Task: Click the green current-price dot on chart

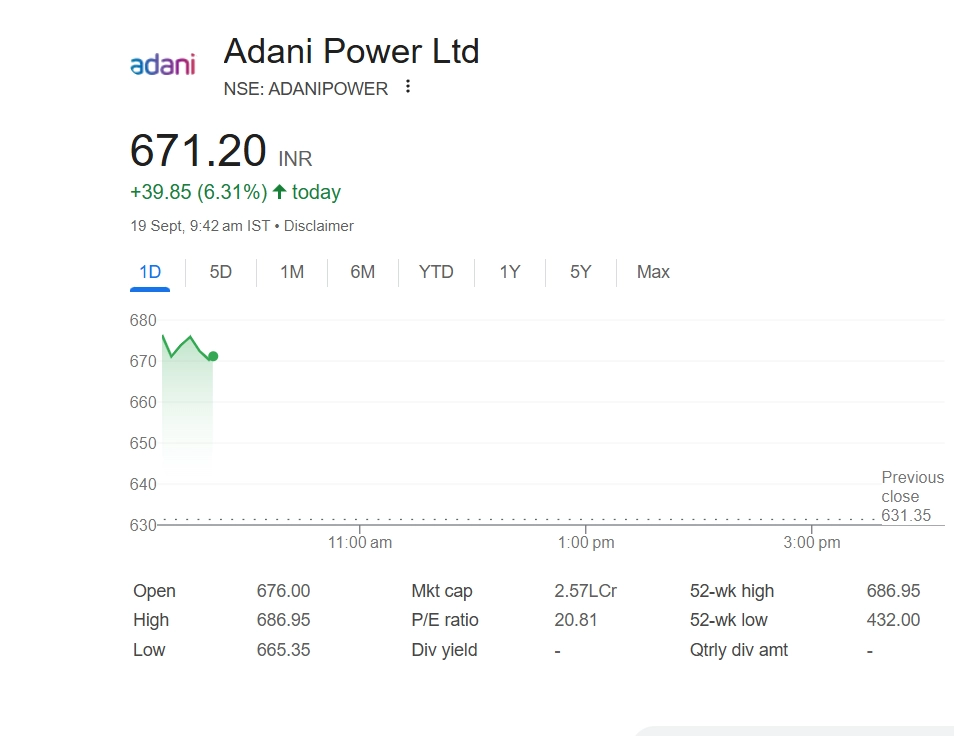Action: point(213,356)
